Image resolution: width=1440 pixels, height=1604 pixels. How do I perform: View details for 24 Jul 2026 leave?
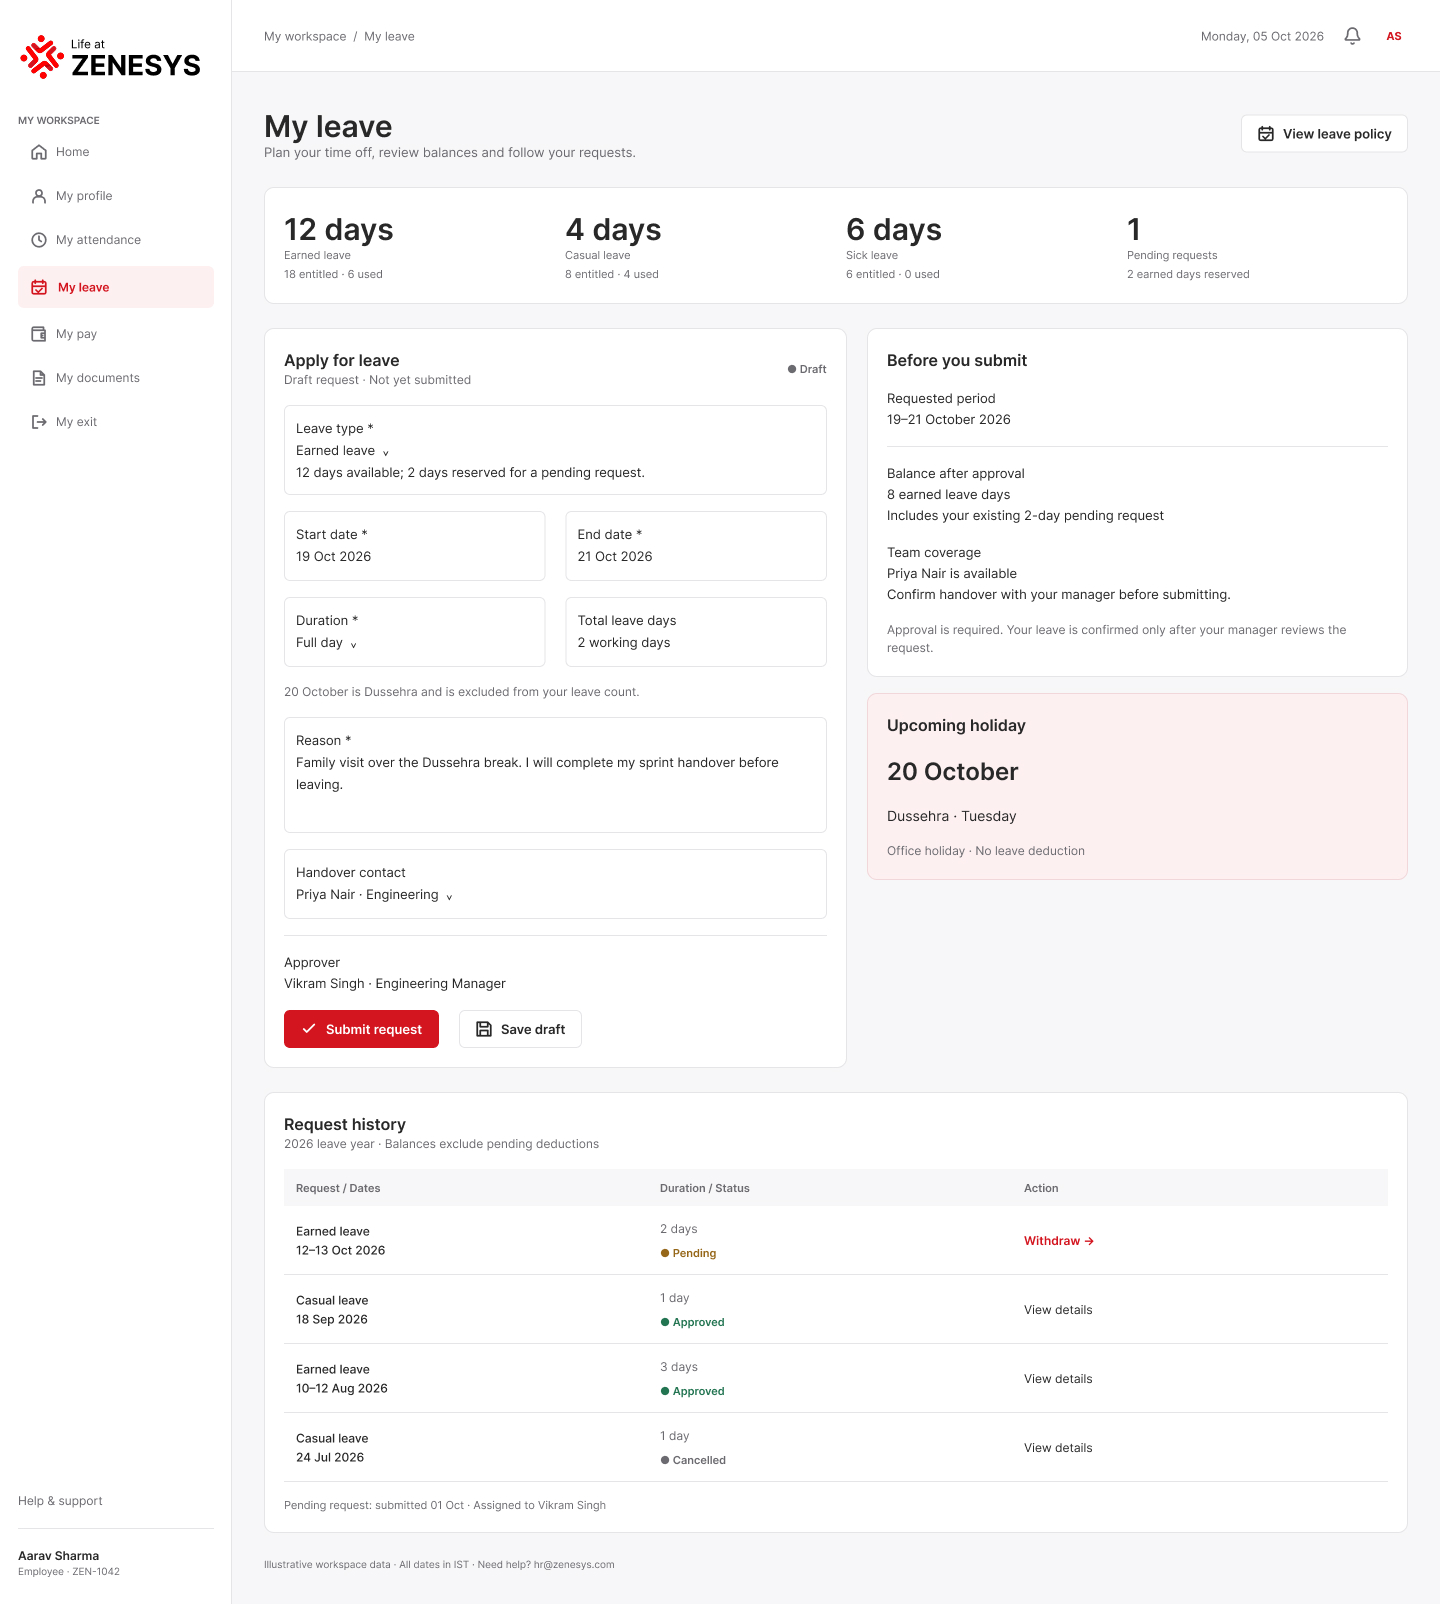(x=1058, y=1448)
